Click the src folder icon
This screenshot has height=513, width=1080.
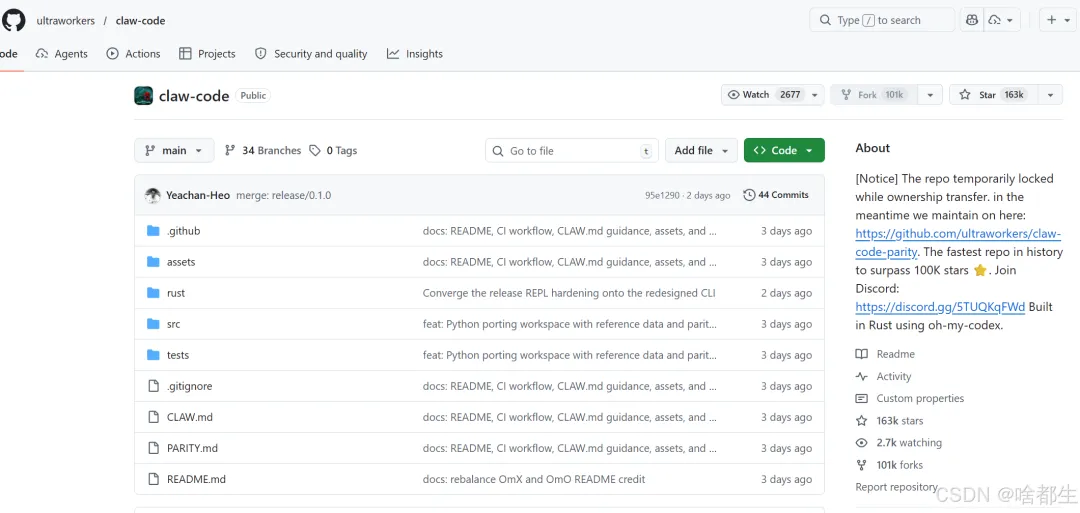point(154,324)
